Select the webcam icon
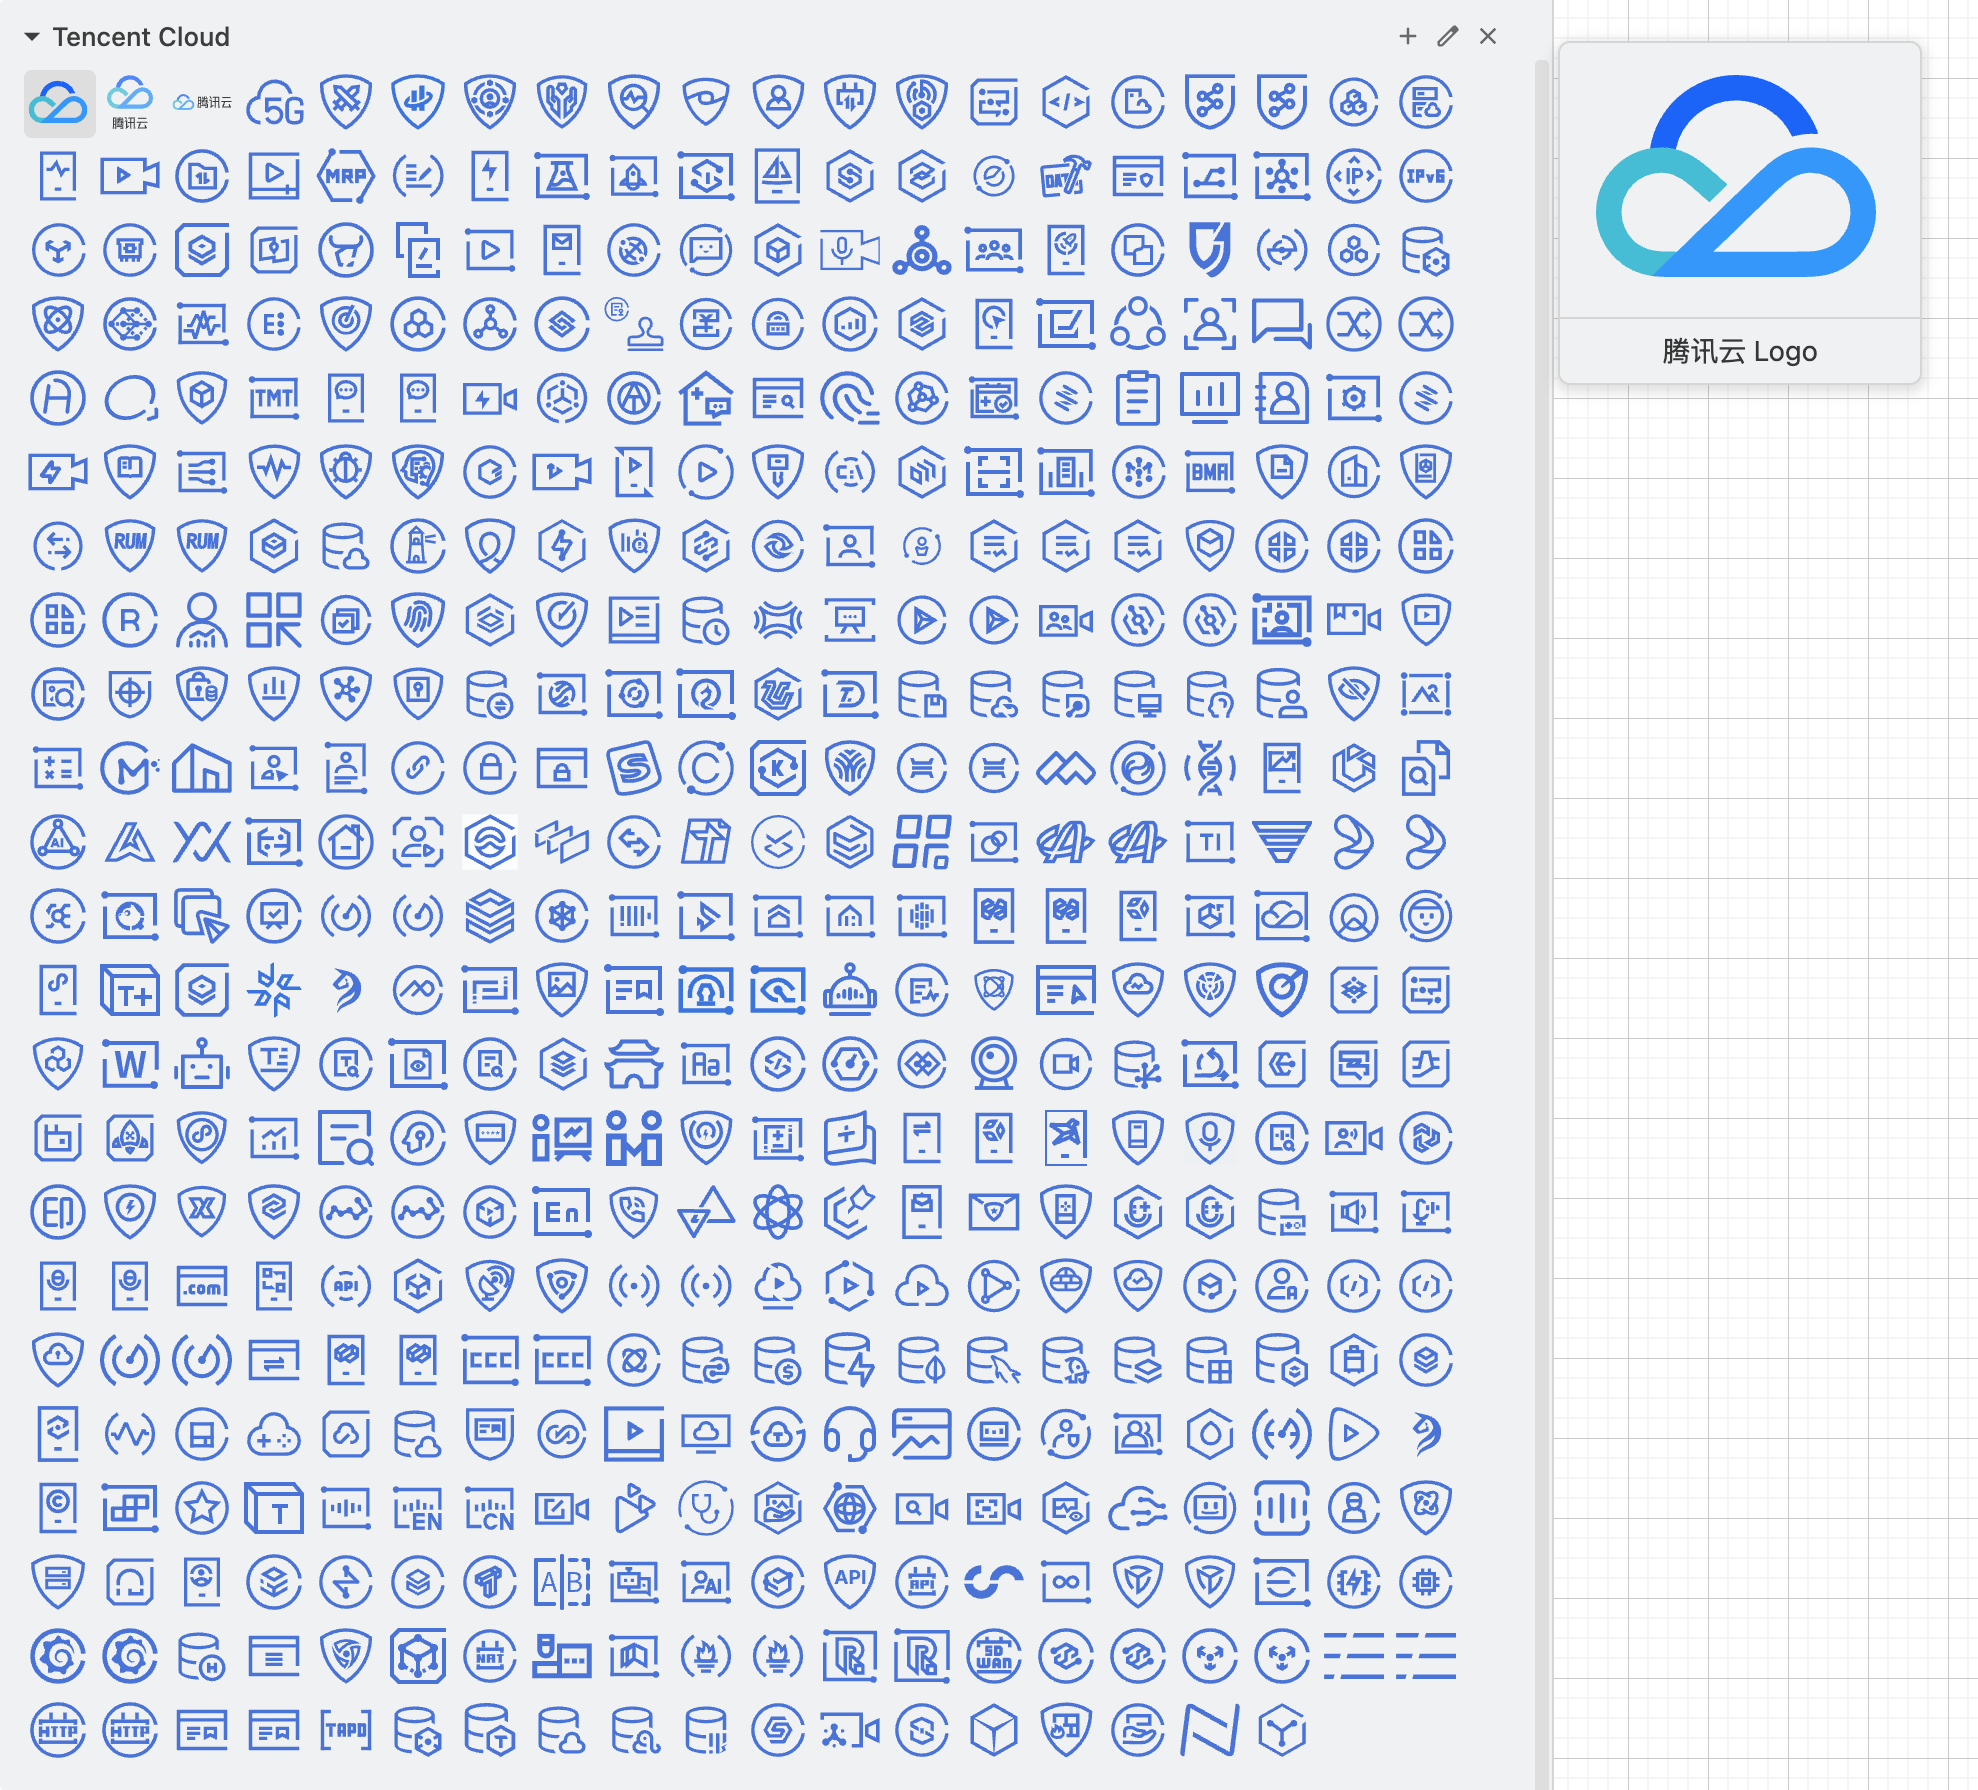This screenshot has height=1790, width=1978. [x=994, y=1064]
